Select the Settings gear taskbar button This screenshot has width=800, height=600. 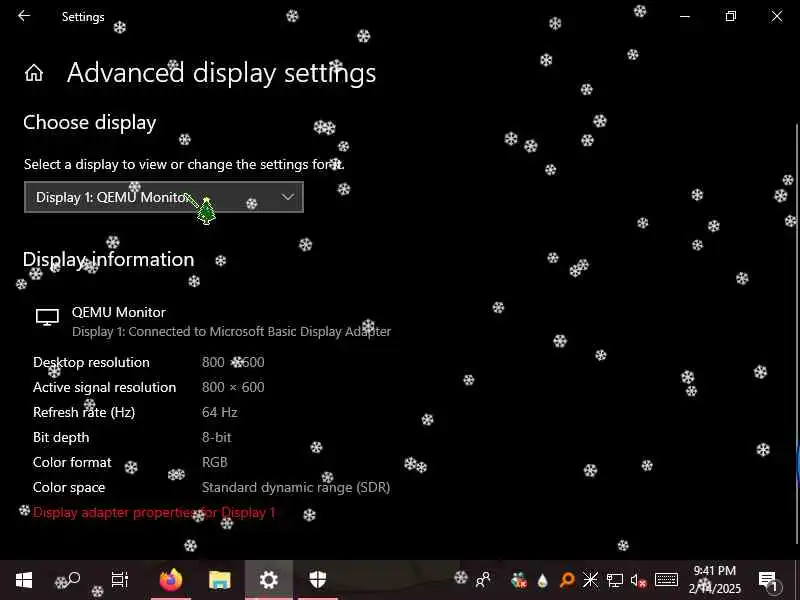tap(269, 580)
